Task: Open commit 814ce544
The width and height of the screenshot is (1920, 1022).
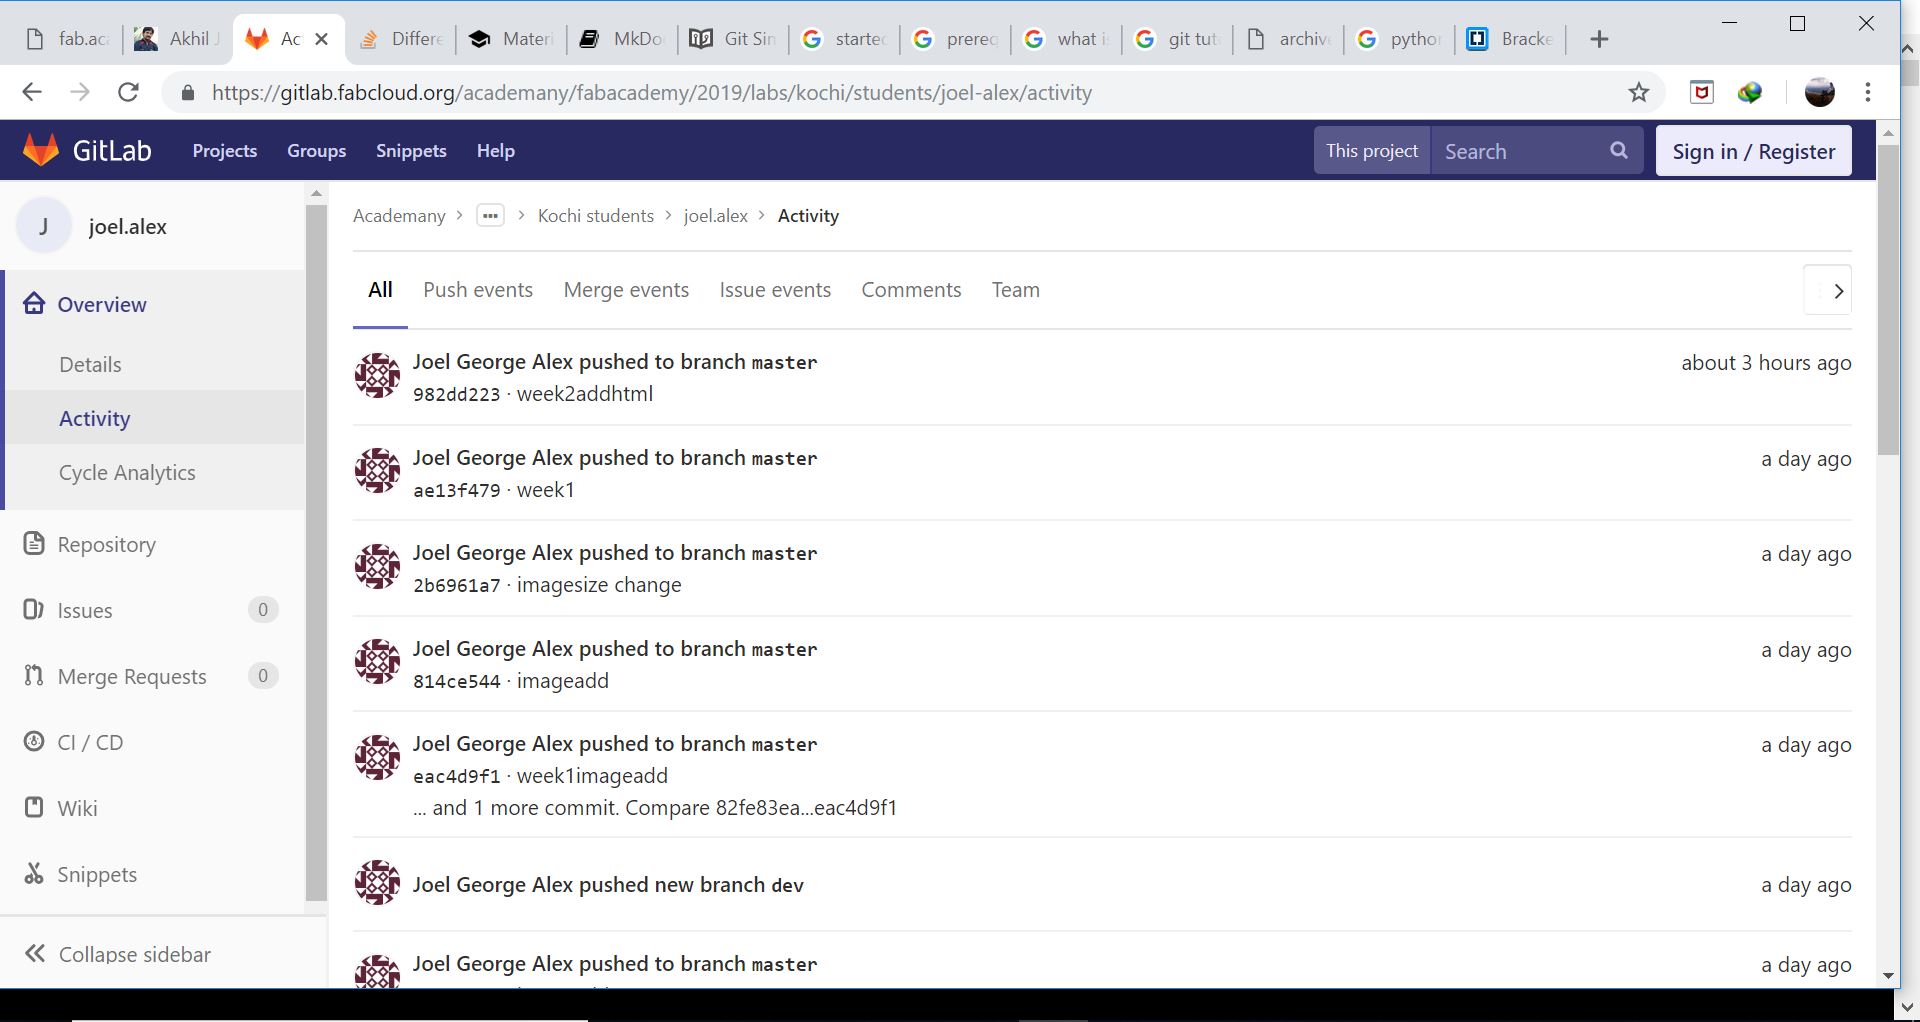Action: (x=457, y=681)
